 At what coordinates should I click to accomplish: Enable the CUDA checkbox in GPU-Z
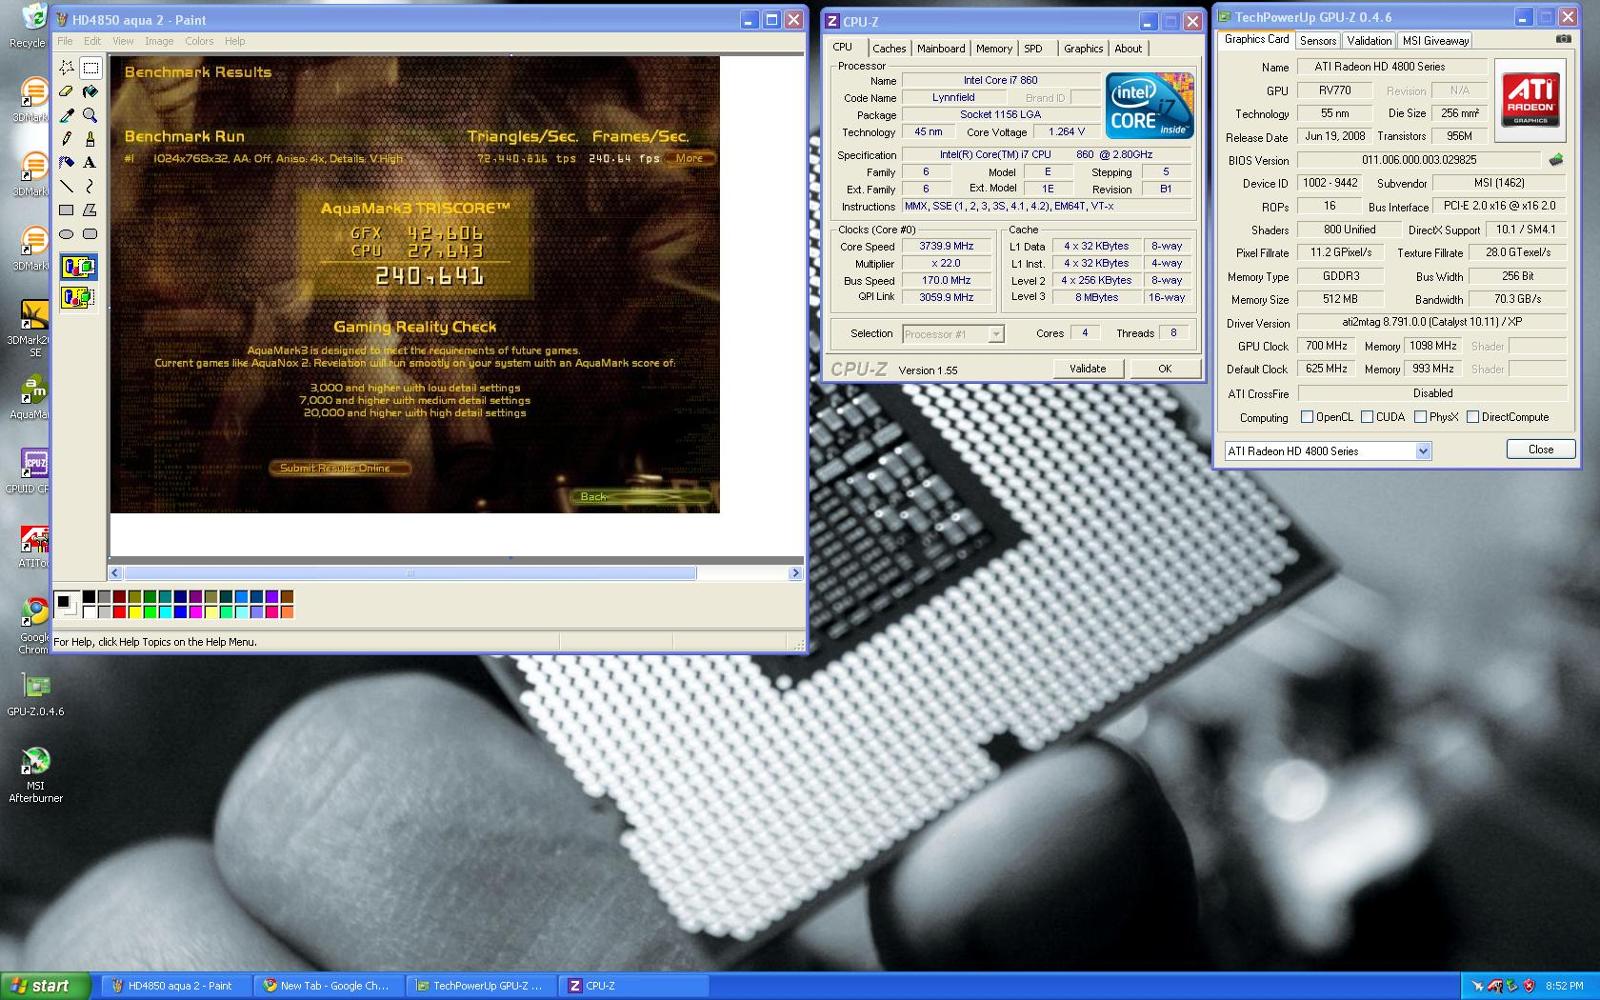1367,417
